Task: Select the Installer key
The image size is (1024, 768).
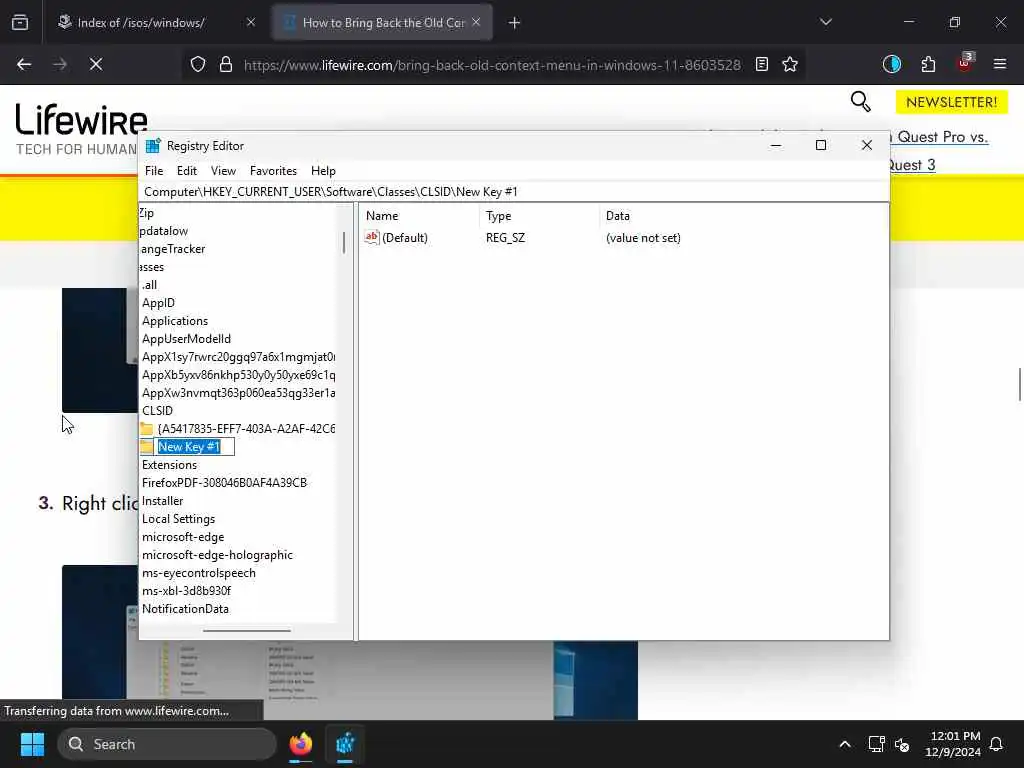Action: click(x=163, y=501)
